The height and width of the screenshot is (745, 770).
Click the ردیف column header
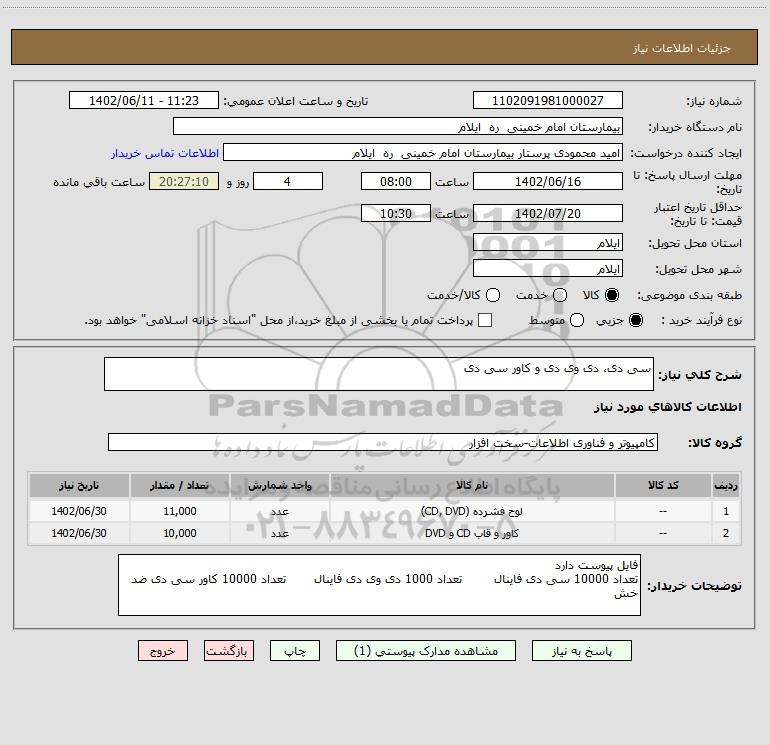[726, 485]
